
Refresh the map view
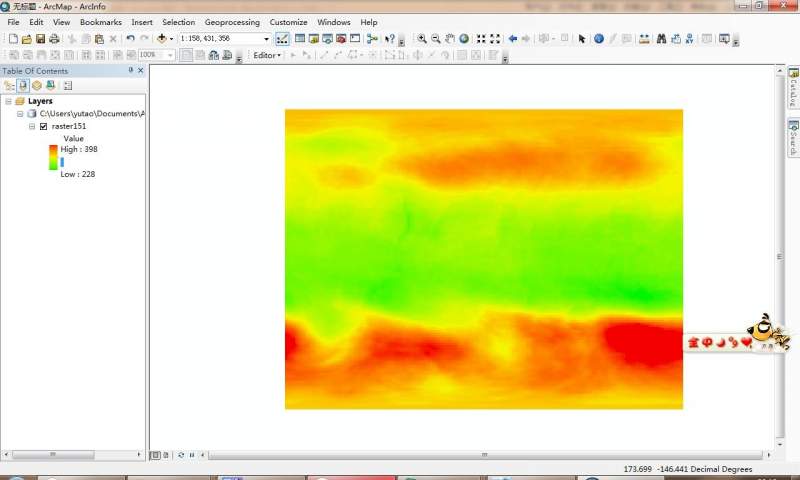181,454
